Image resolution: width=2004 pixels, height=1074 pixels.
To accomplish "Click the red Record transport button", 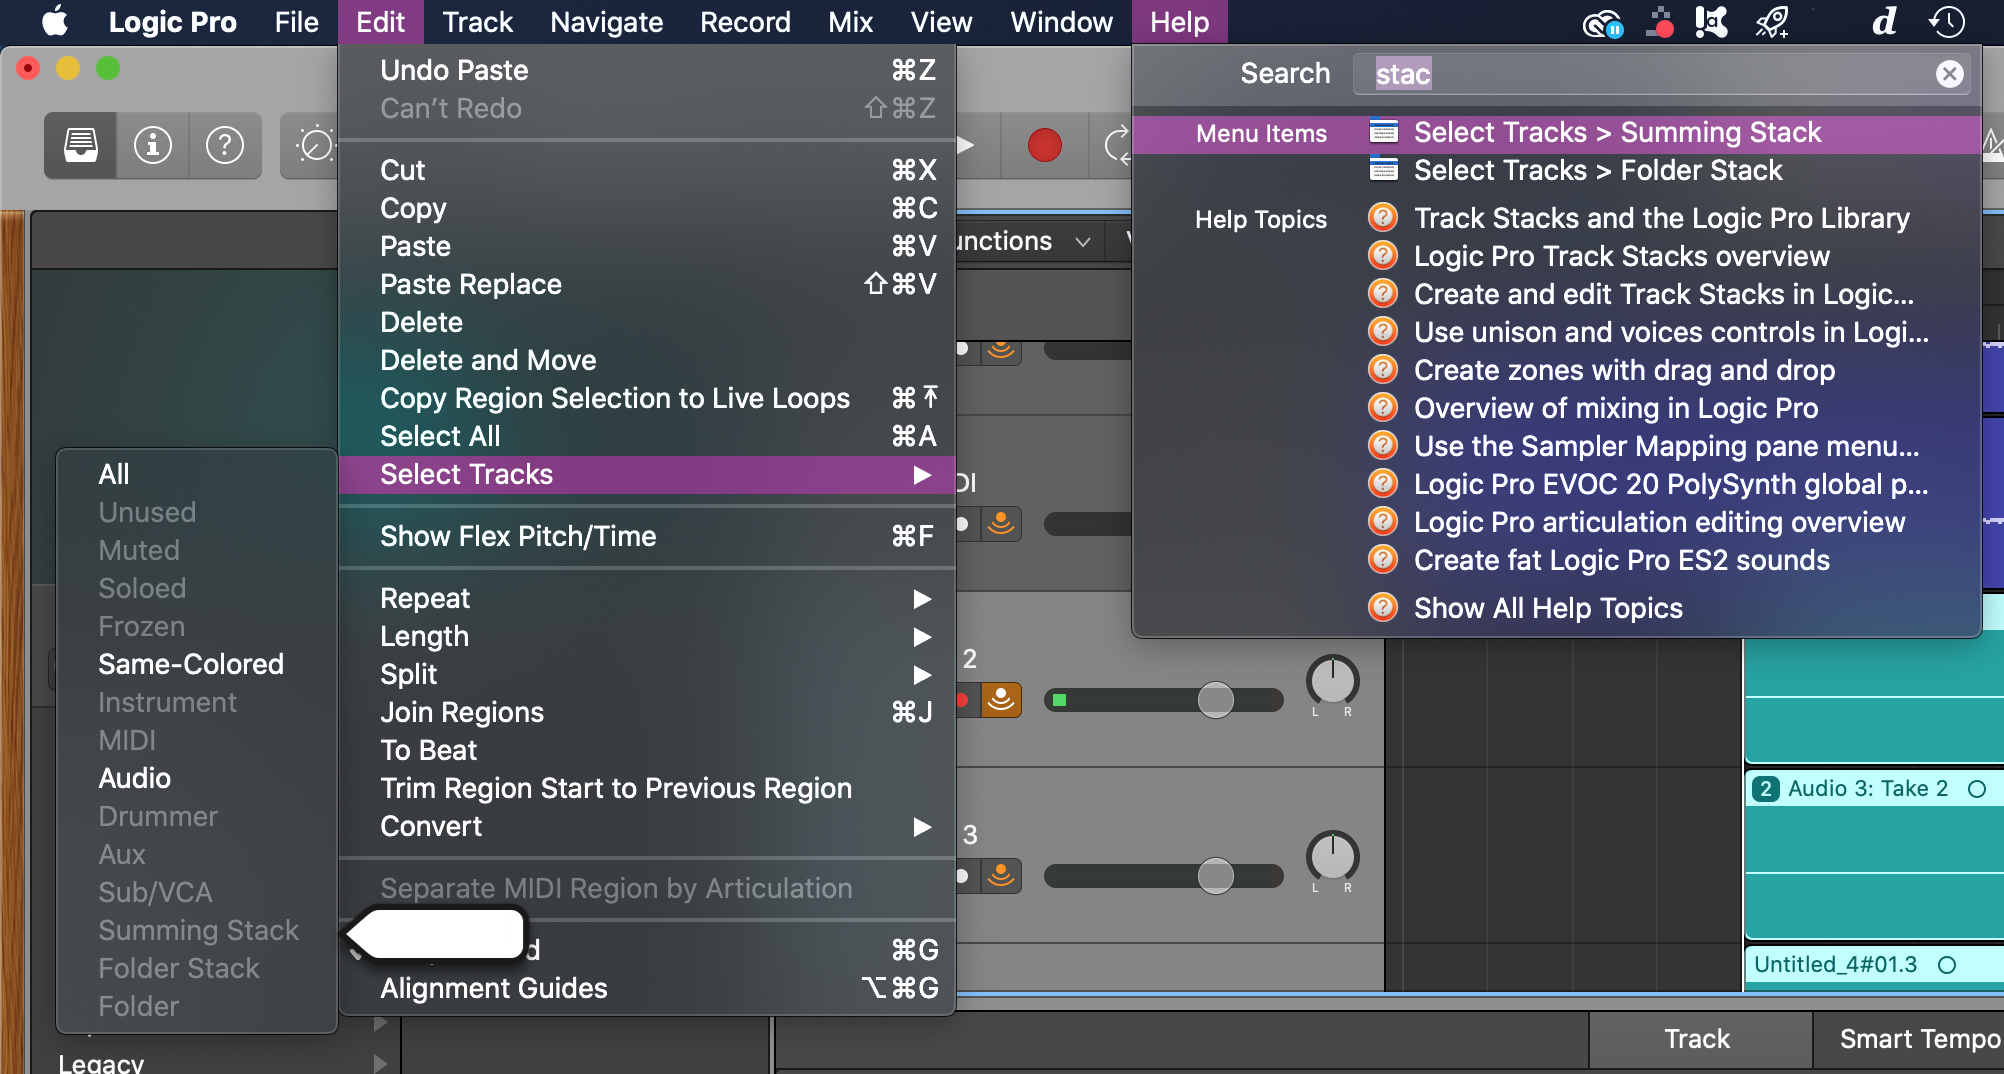I will pyautogui.click(x=1045, y=146).
